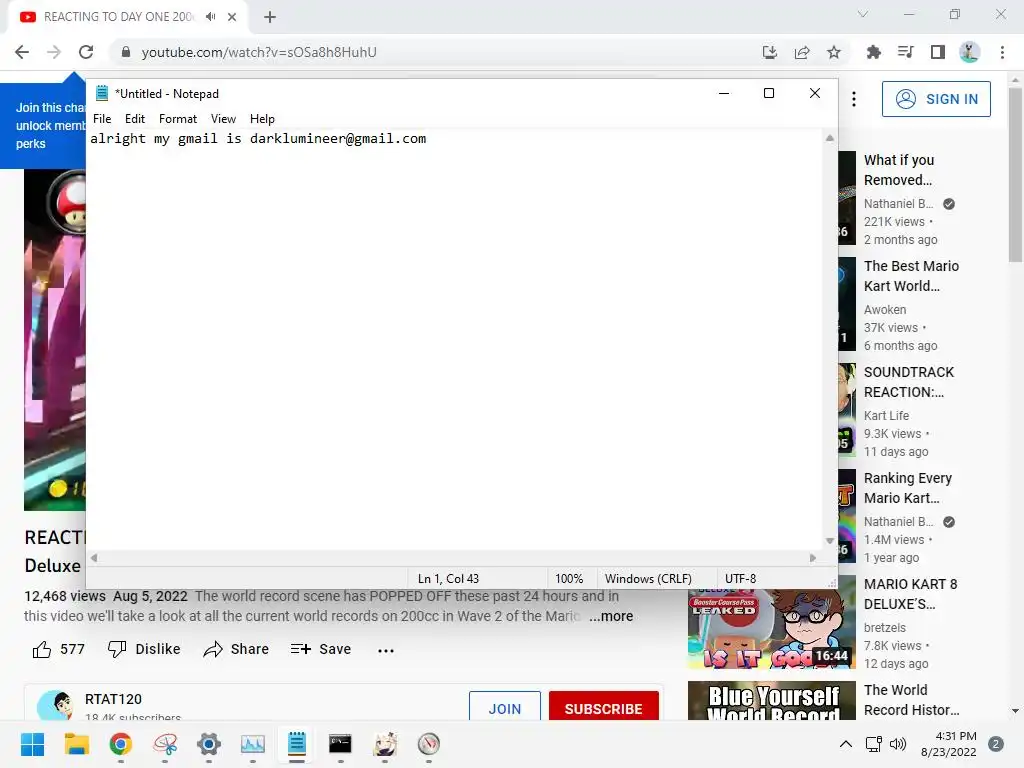The height and width of the screenshot is (768, 1024).
Task: Open YouTube settings three-dot icon near Sign In
Action: coord(854,99)
